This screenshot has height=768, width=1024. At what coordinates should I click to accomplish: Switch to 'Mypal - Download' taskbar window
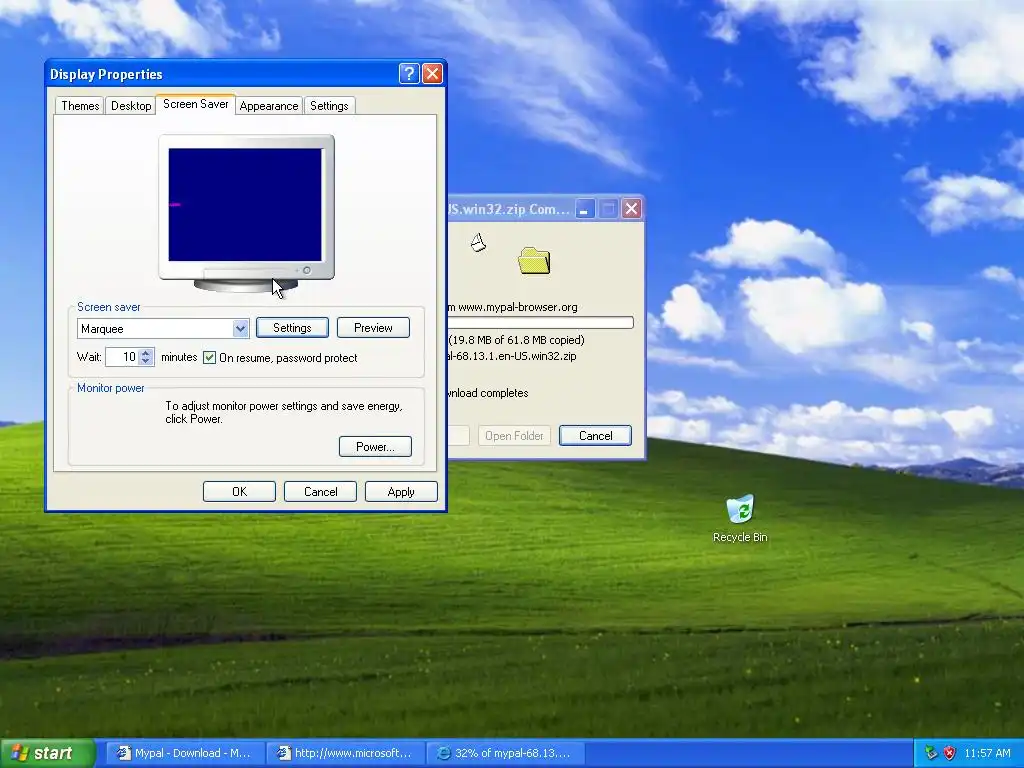pyautogui.click(x=185, y=753)
